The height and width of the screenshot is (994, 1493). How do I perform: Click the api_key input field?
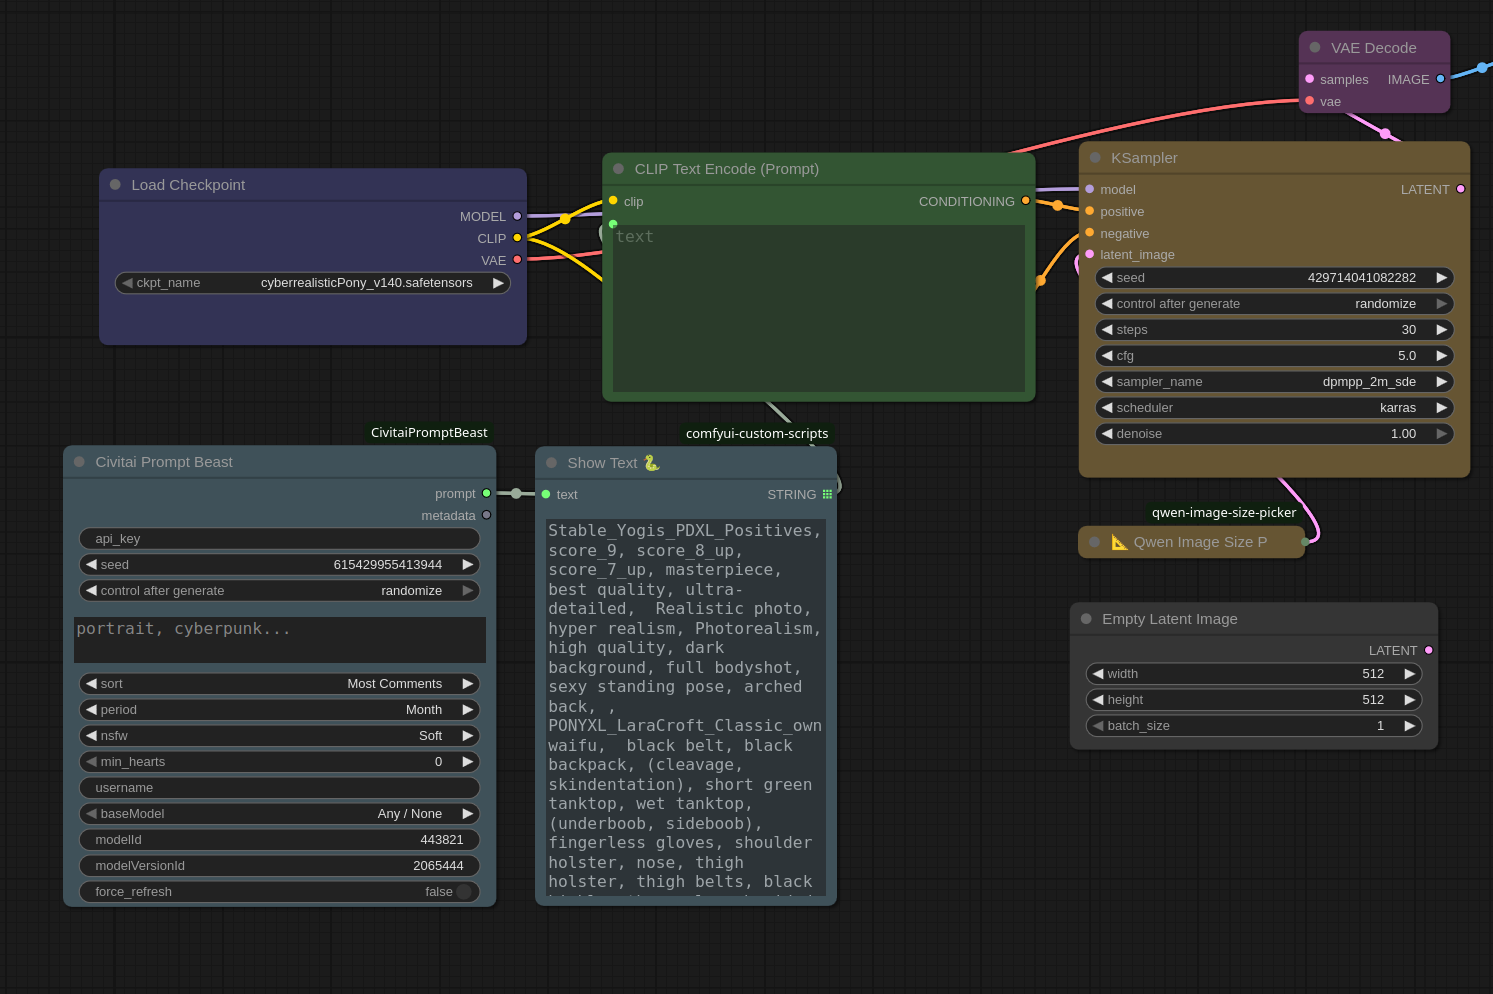tap(279, 539)
